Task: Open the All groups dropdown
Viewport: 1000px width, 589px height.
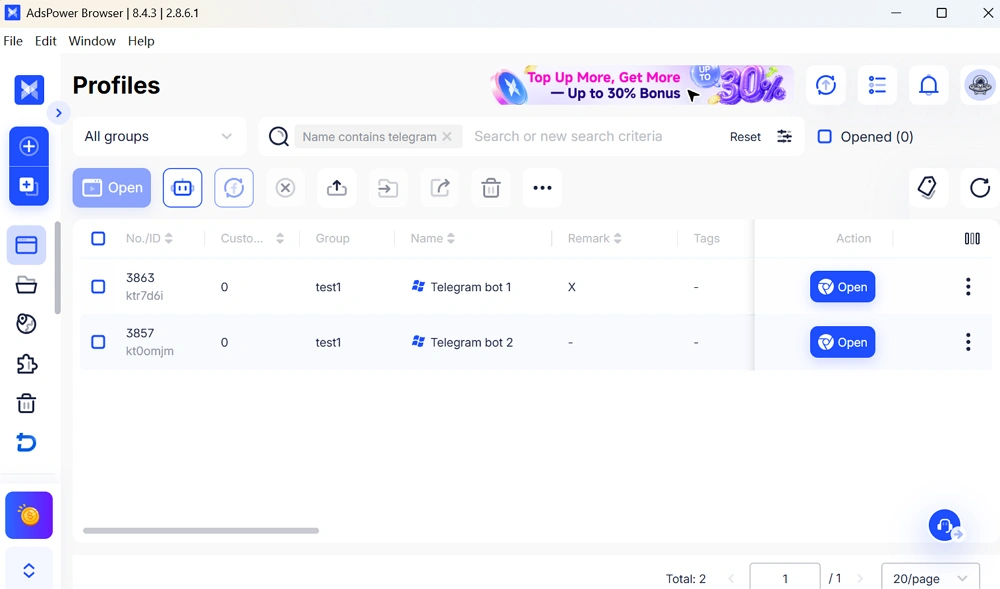Action: [x=159, y=136]
